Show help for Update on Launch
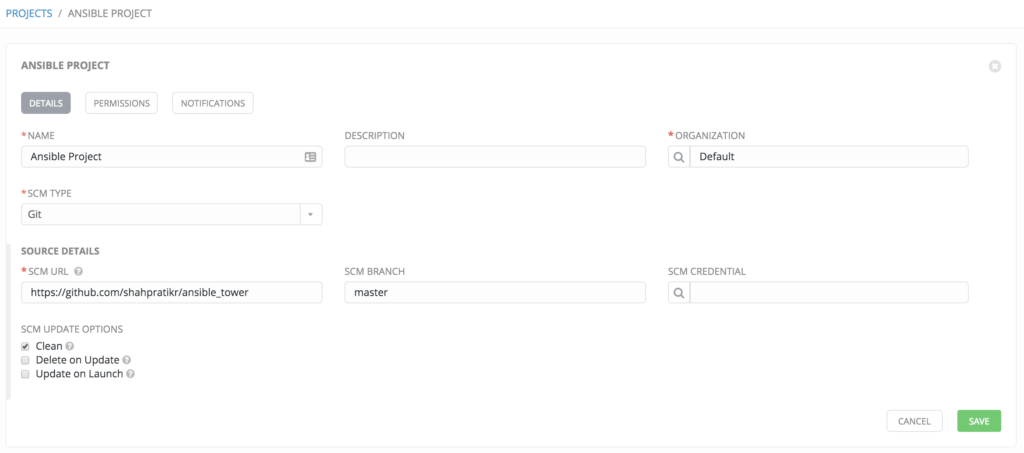 click(130, 374)
